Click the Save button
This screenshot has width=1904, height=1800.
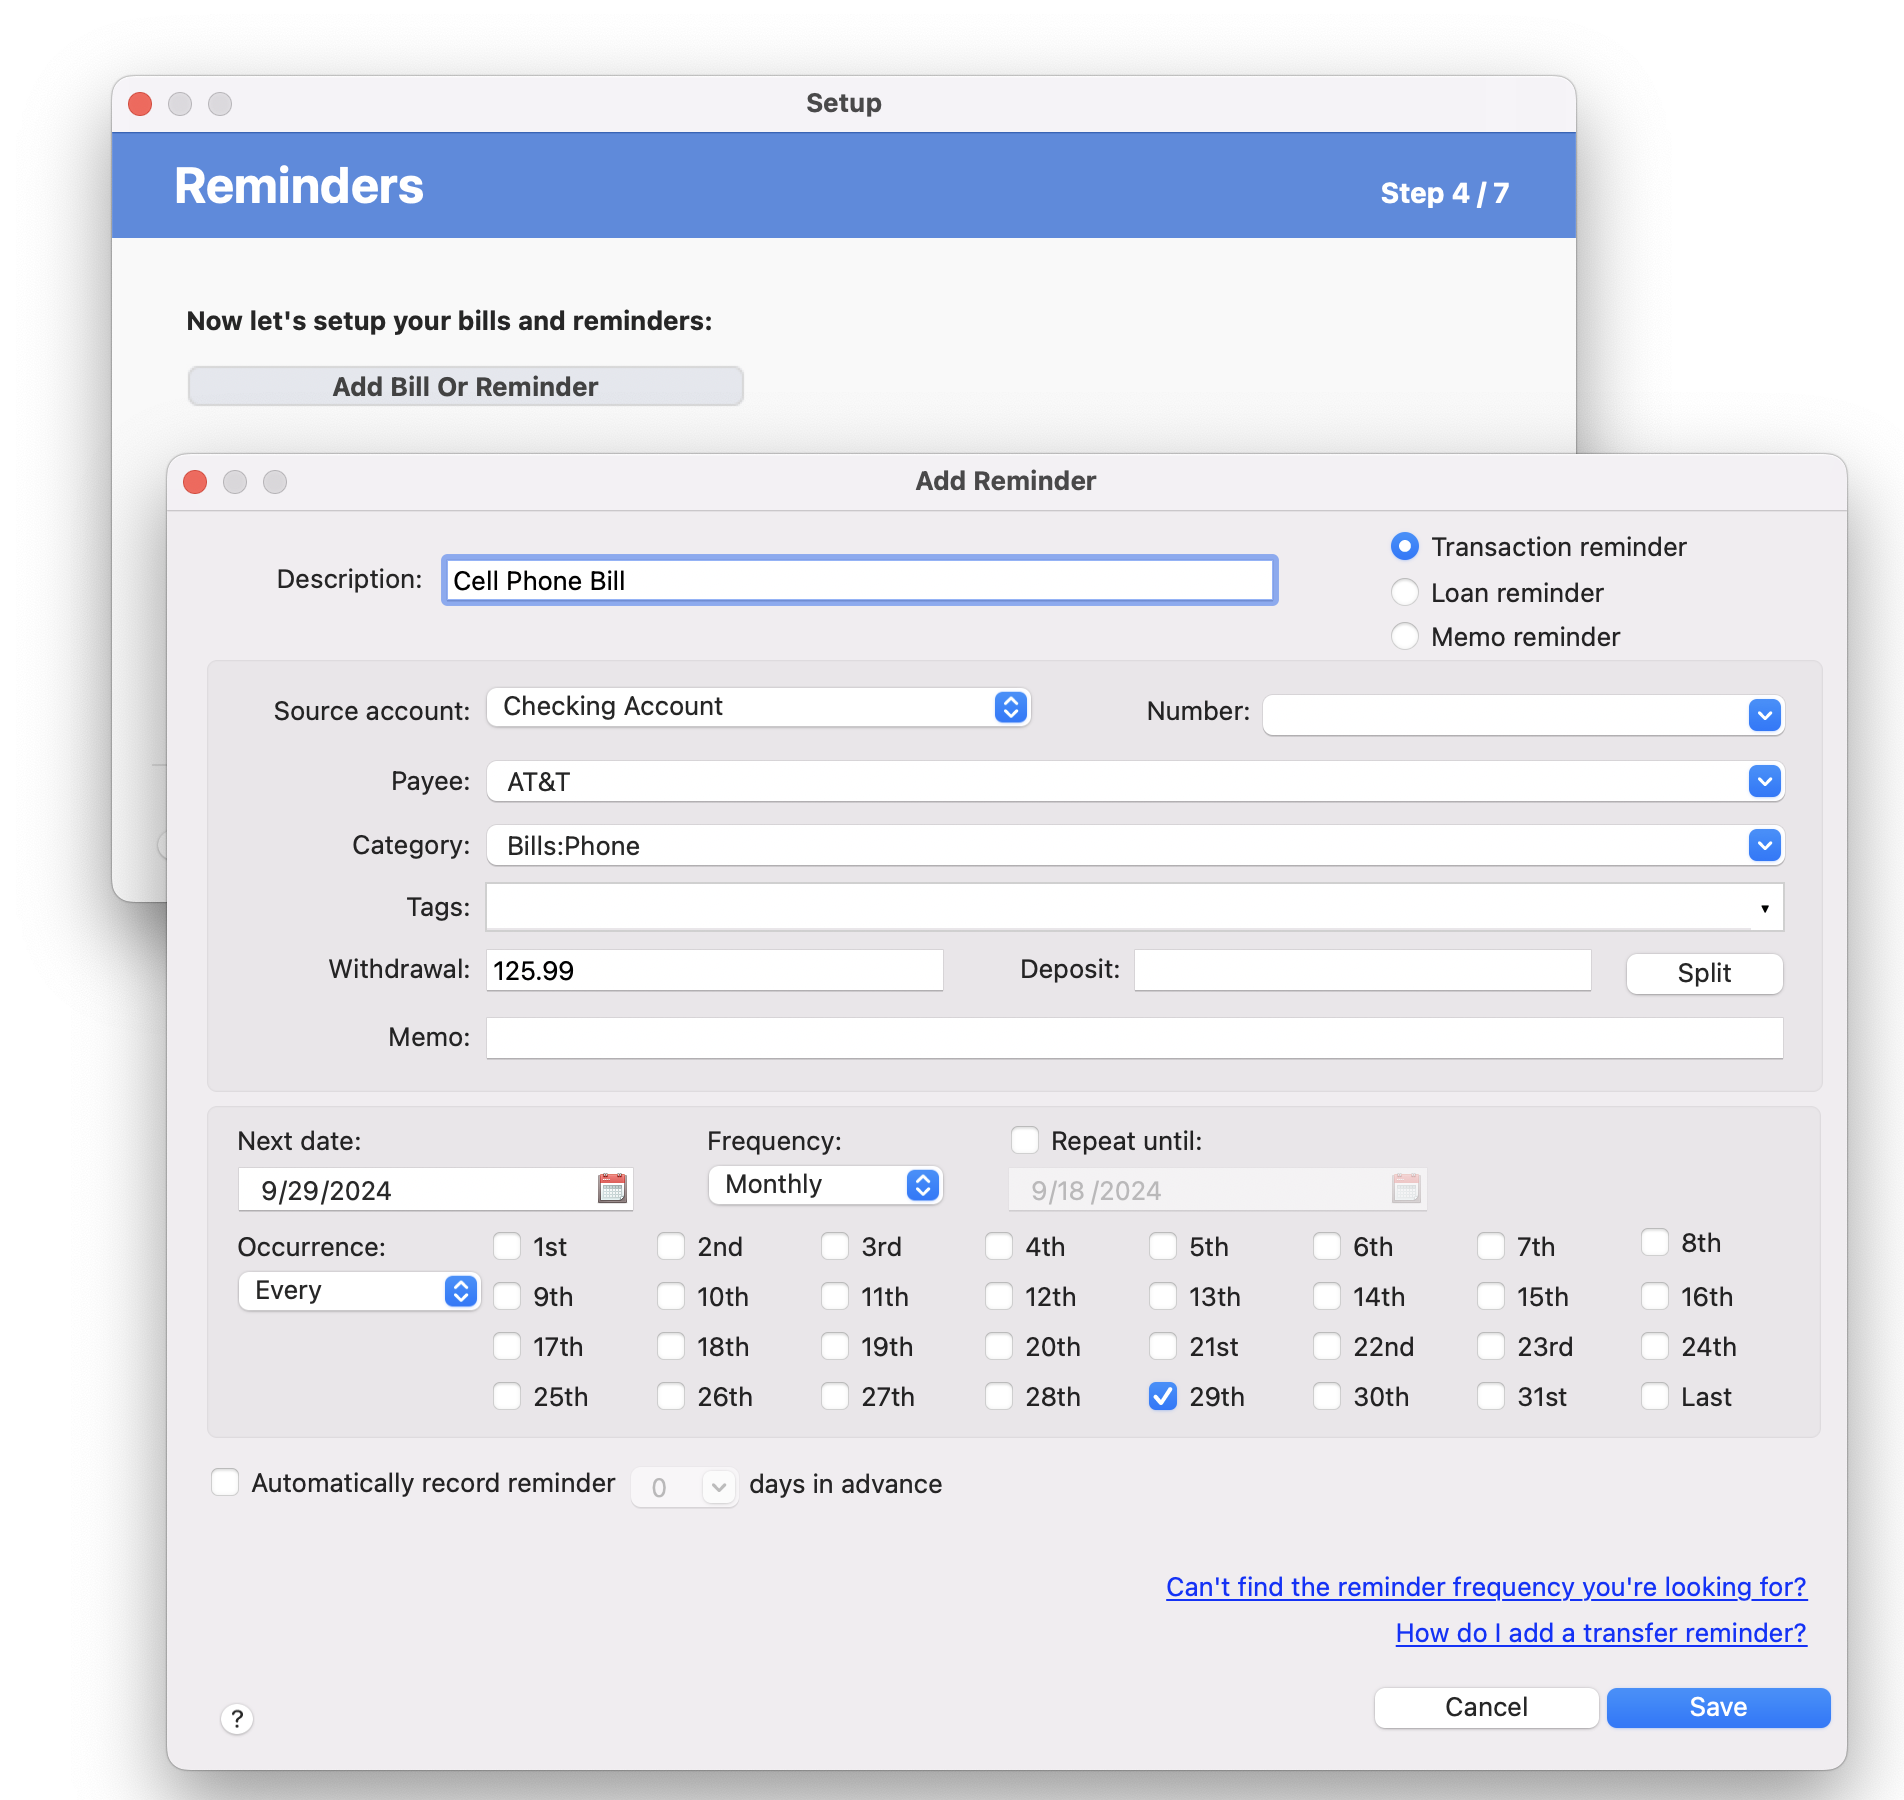(x=1718, y=1707)
